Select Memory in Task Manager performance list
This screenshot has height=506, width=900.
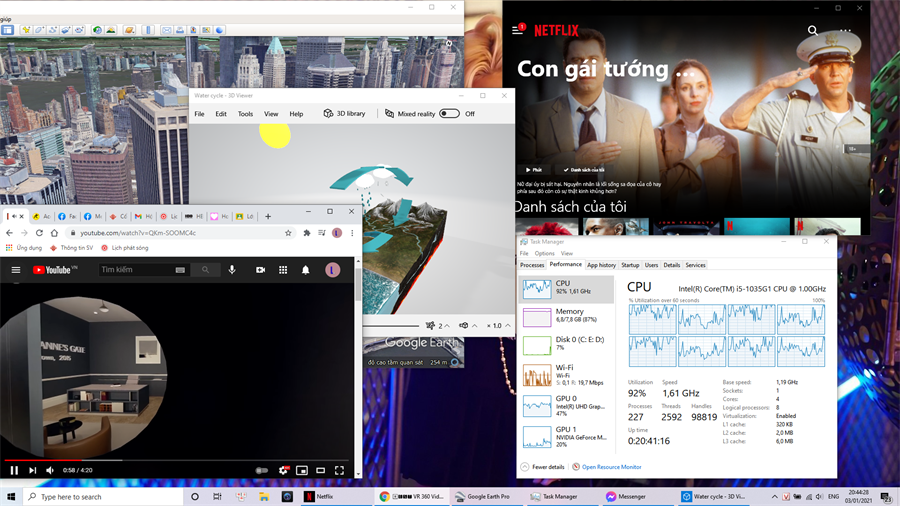pos(566,317)
